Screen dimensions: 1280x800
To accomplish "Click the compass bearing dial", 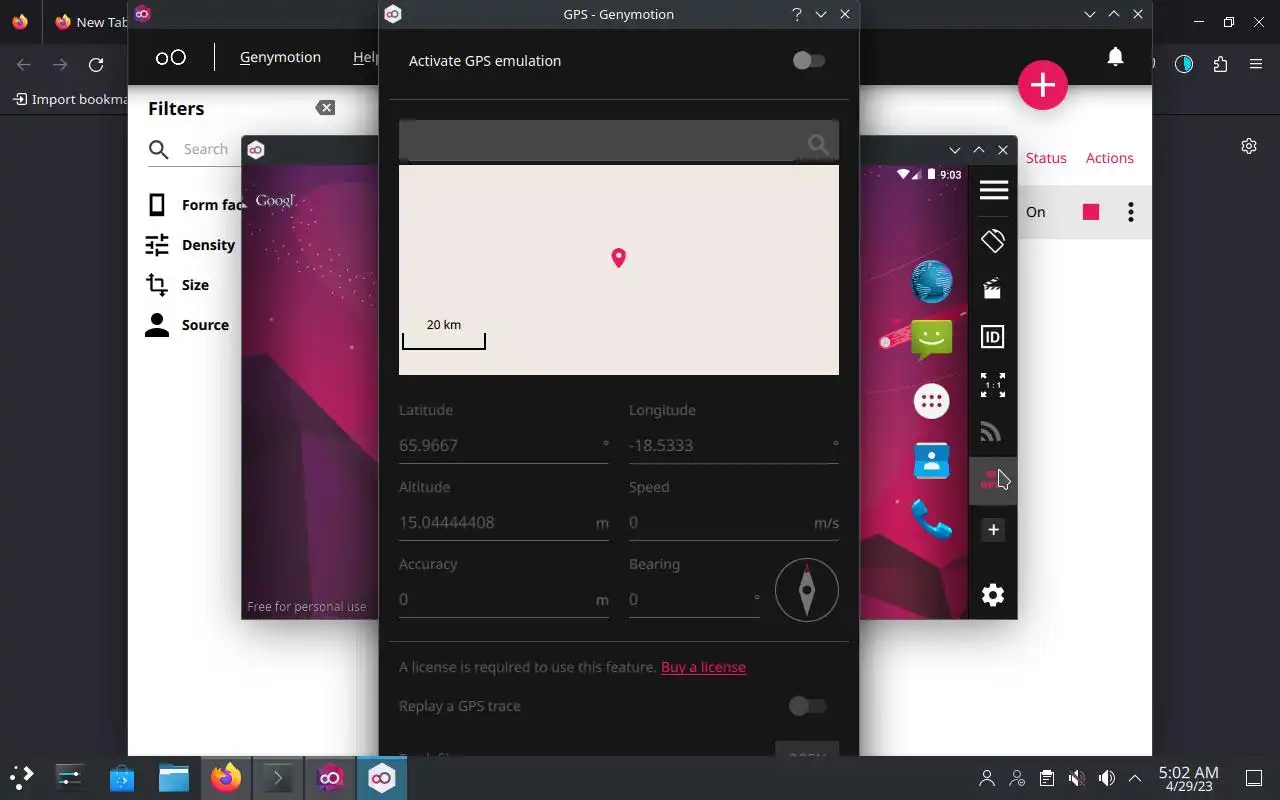I will (807, 590).
